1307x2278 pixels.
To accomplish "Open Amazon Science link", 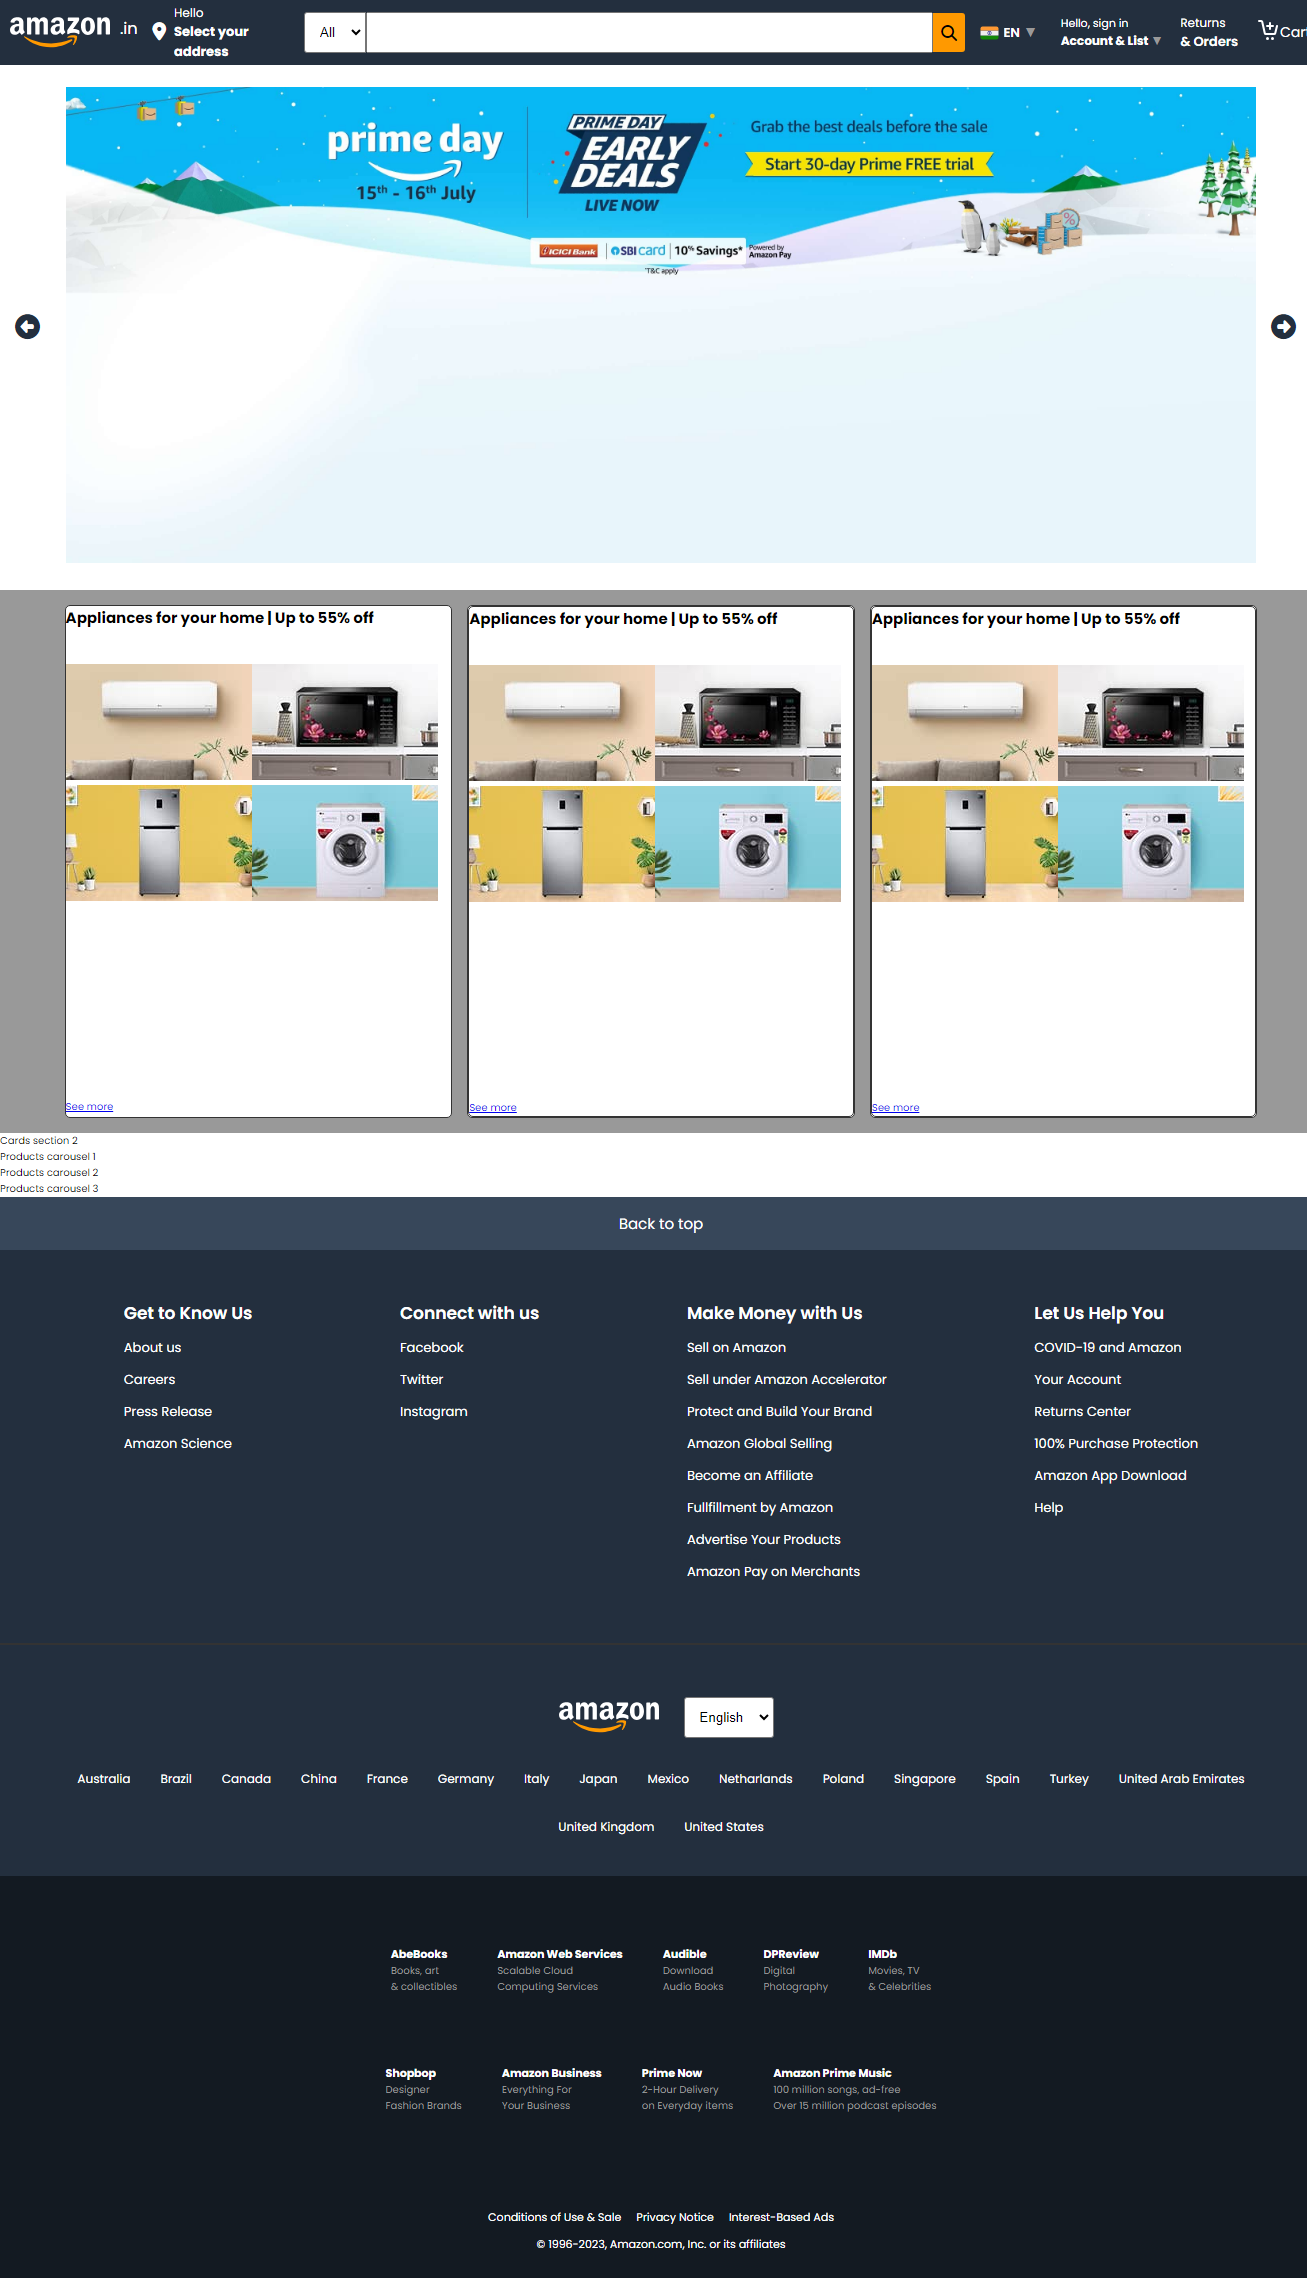I will tap(178, 1444).
